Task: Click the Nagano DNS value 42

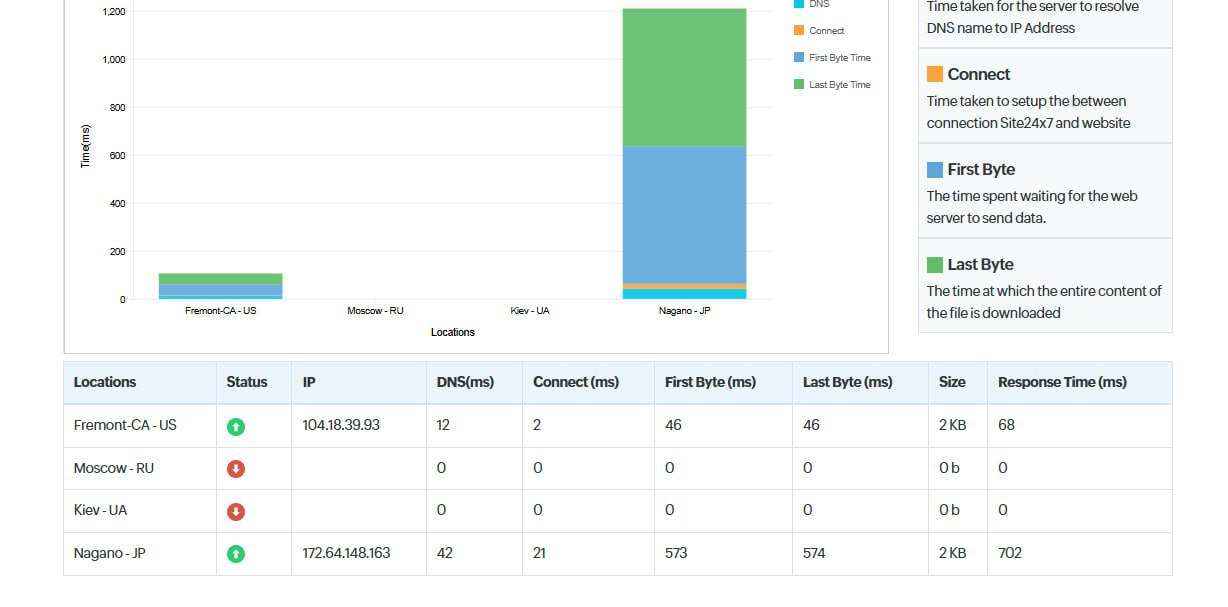Action: 445,553
